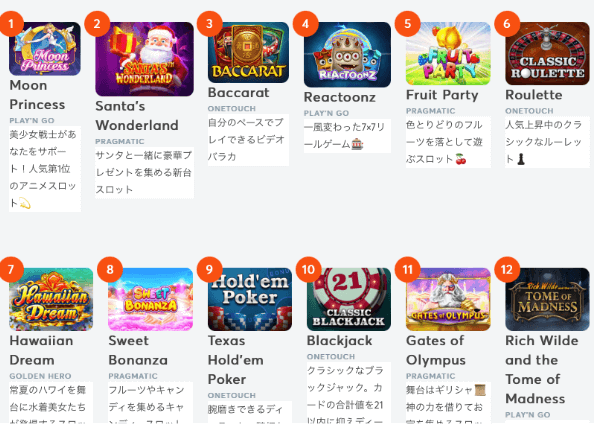This screenshot has width=595, height=424.
Task: Open the Fruit Party slot thumbnail
Action: (x=448, y=54)
